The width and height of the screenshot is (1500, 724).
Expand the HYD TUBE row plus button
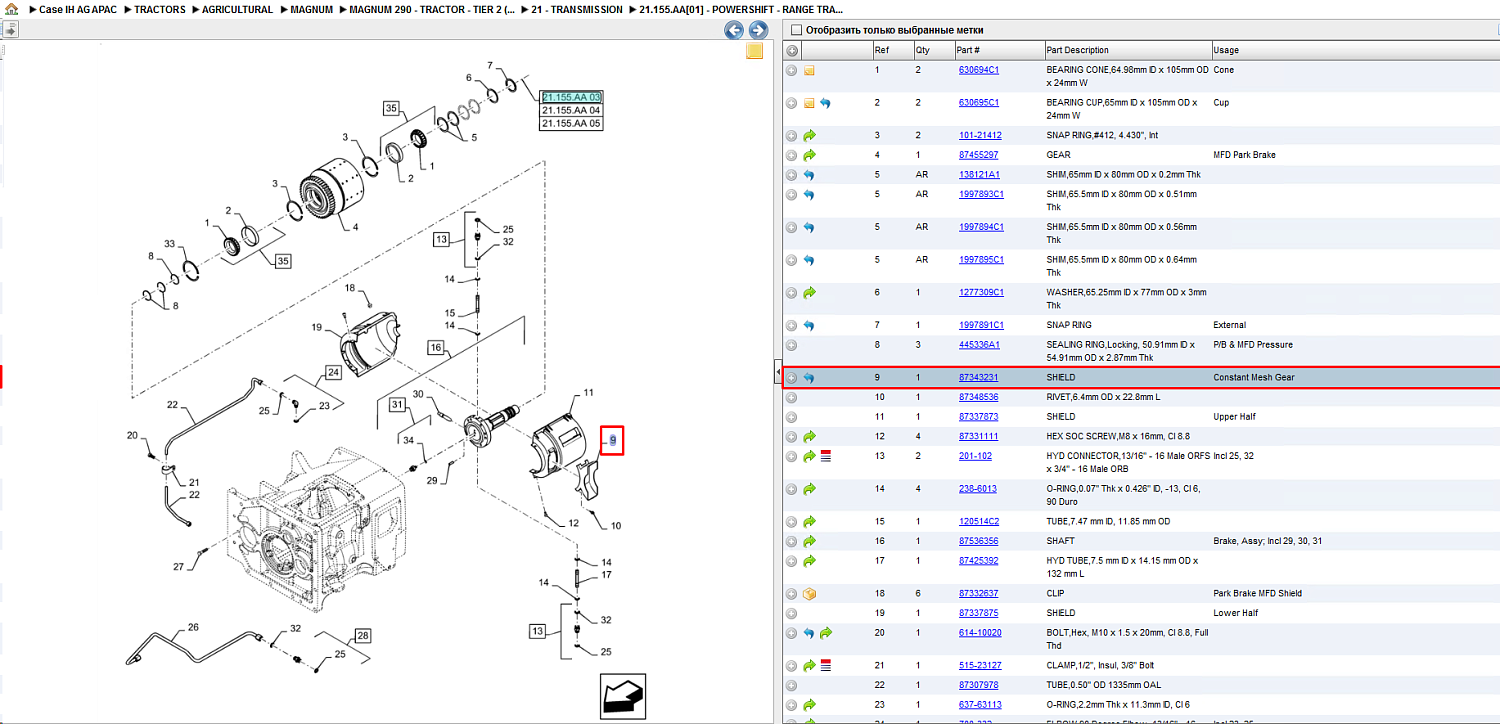coord(791,561)
